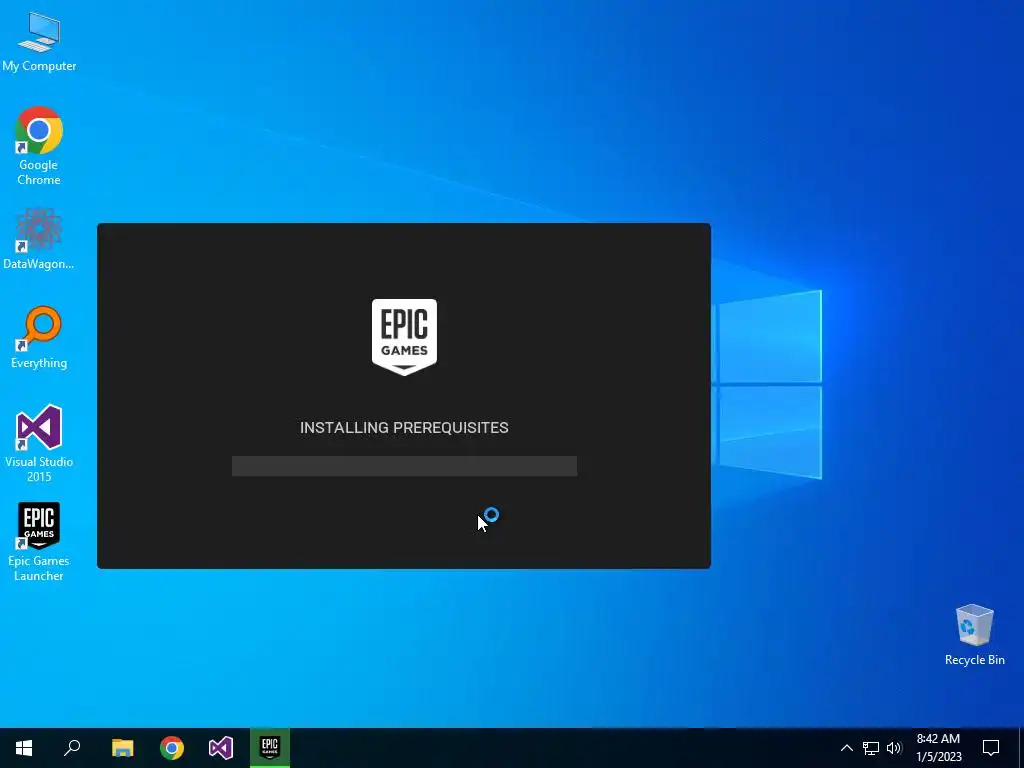This screenshot has width=1024, height=768.
Task: Expand hidden system tray icons
Action: point(846,748)
